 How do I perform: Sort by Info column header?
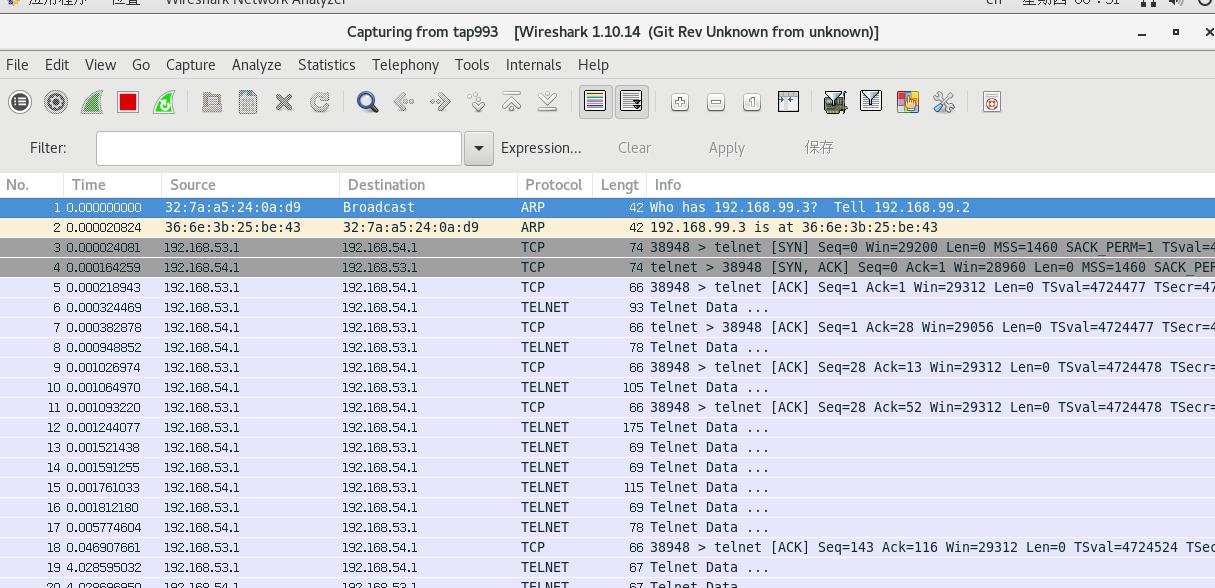point(930,185)
